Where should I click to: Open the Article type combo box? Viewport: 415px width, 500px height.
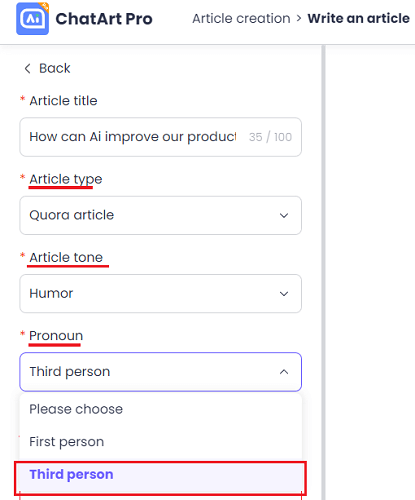[x=161, y=215]
